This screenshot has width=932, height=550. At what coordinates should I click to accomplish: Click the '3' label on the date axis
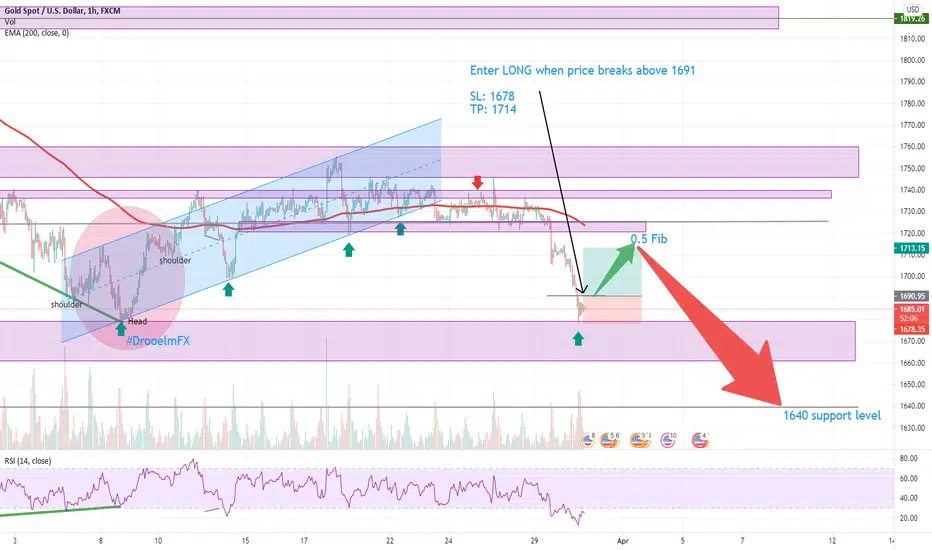click(x=15, y=540)
